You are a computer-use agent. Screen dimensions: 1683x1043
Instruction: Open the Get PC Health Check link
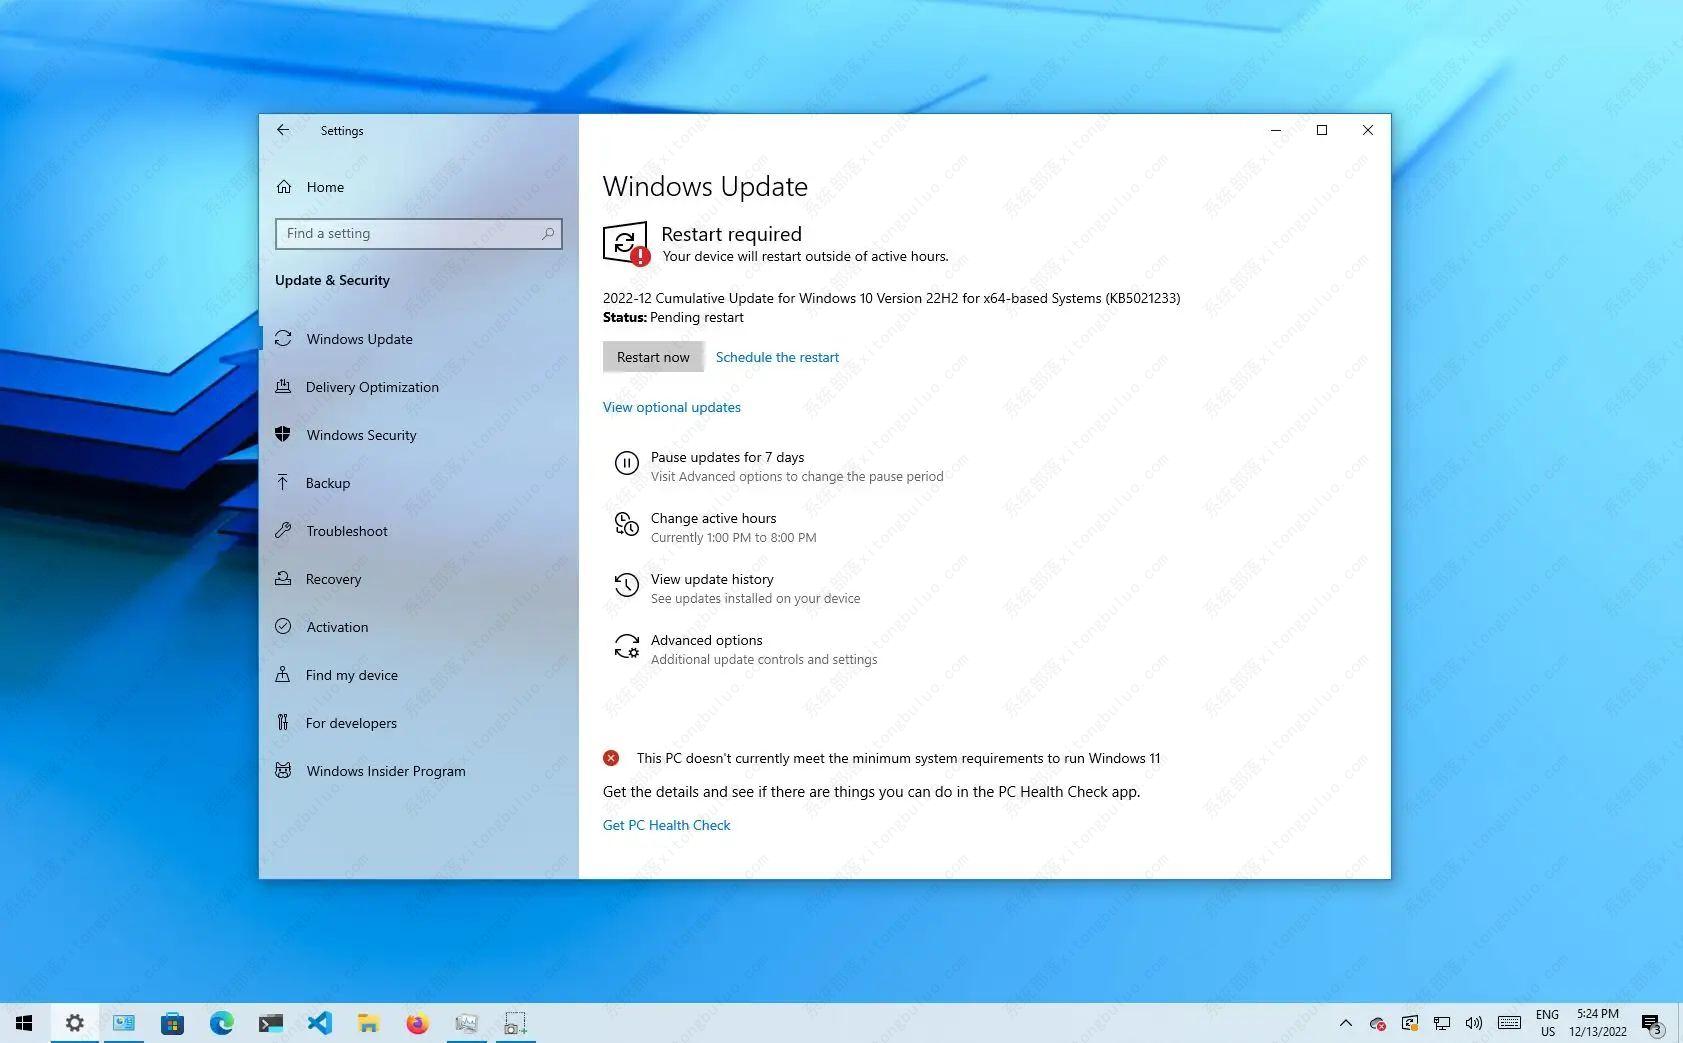click(x=666, y=825)
